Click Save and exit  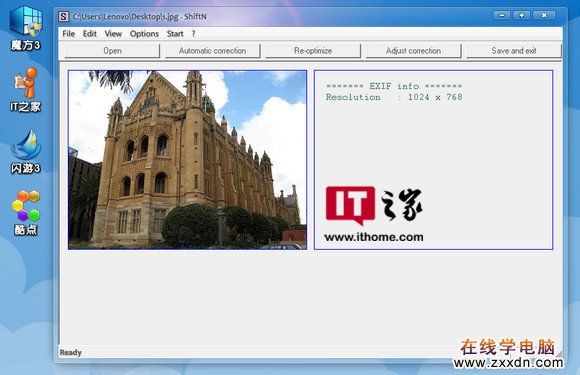(514, 51)
